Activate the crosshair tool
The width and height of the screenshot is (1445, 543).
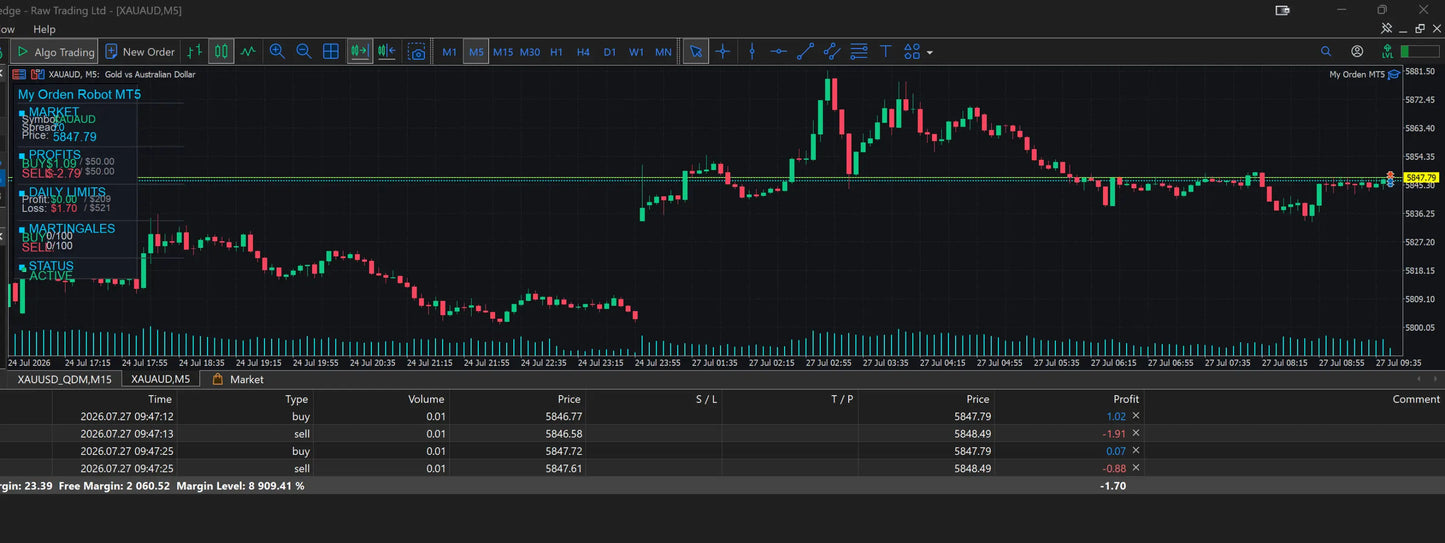(x=723, y=52)
